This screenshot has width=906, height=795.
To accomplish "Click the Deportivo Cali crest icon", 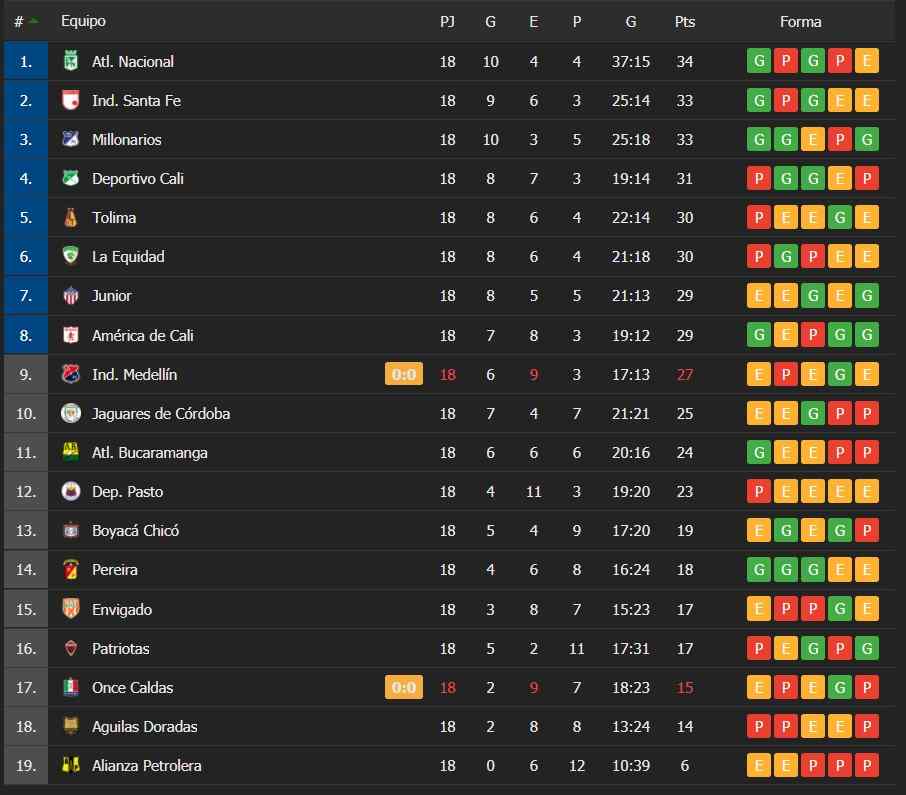I will click(70, 178).
